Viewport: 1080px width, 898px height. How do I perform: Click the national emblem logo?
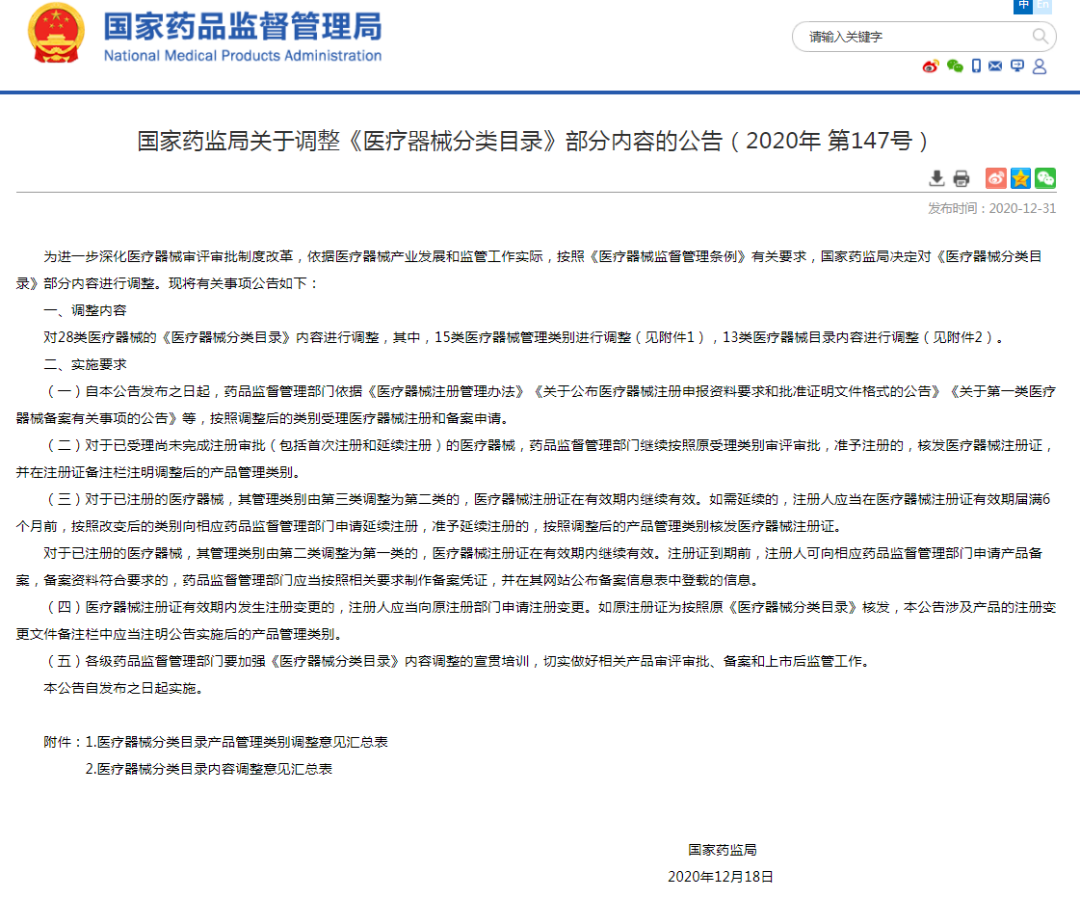coord(55,33)
